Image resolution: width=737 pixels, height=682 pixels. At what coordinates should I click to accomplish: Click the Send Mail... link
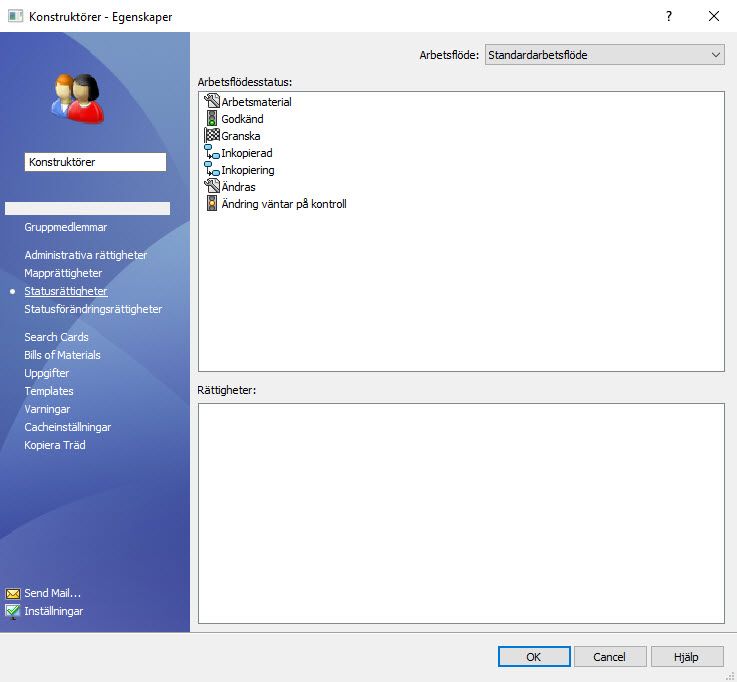coord(53,593)
